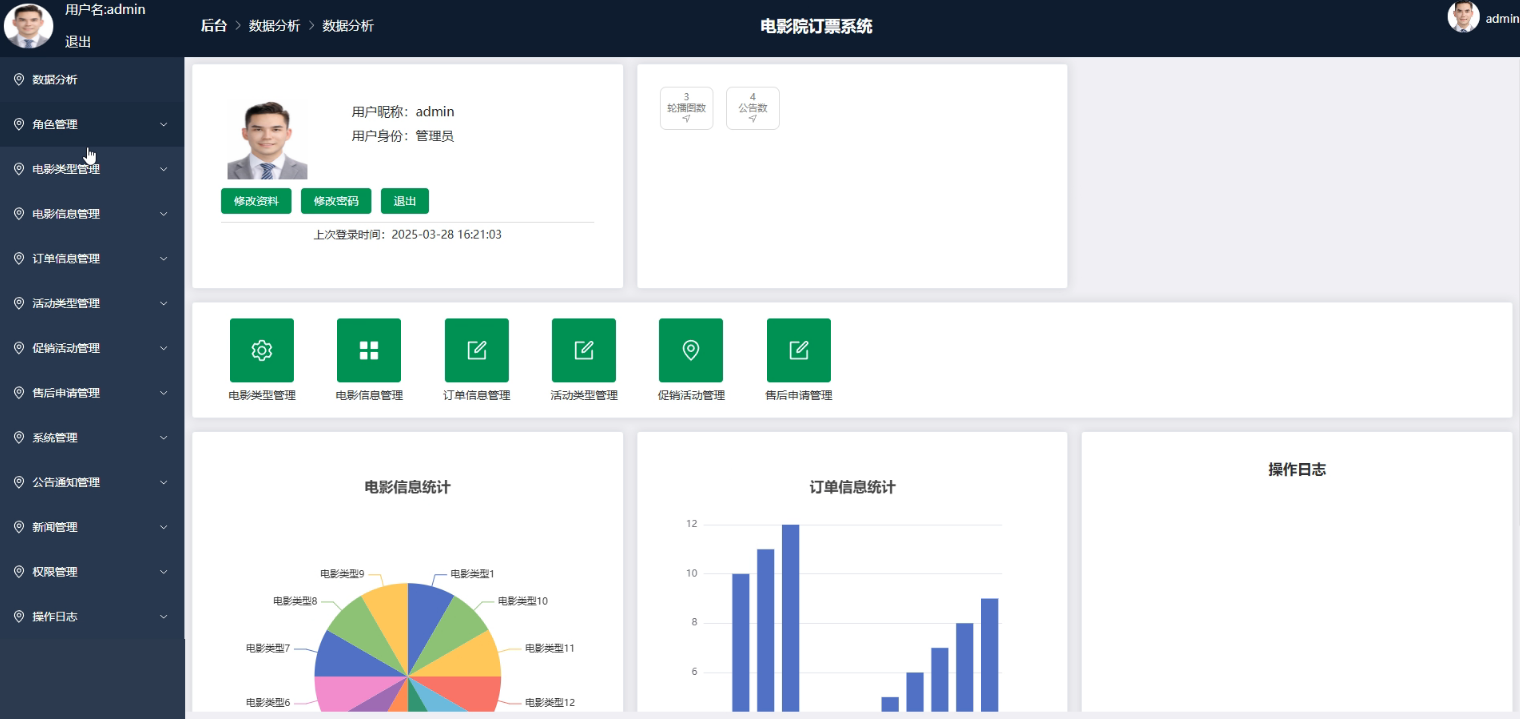This screenshot has height=719, width=1520.
Task: Open the 订单信息管理 edit shortcut icon
Action: pyautogui.click(x=477, y=350)
